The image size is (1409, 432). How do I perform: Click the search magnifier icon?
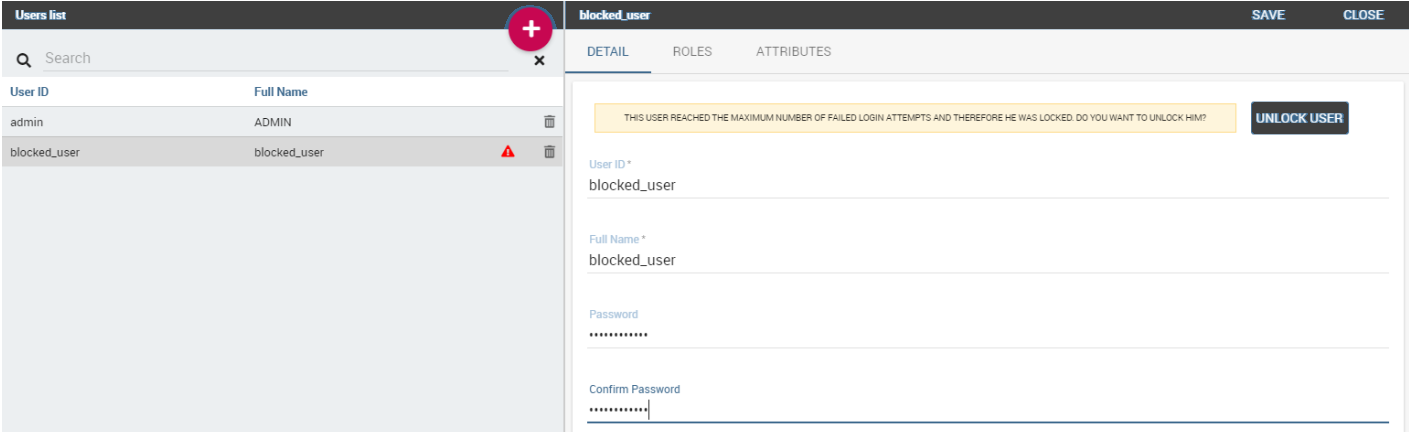(x=23, y=60)
